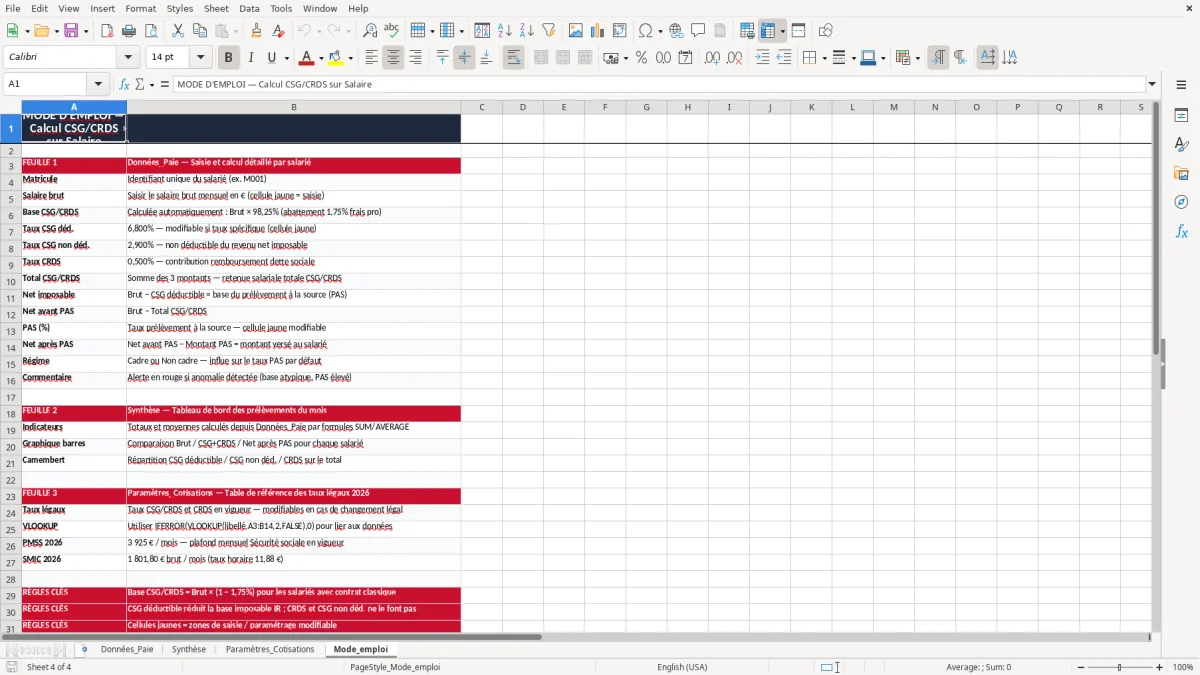Screen dimensions: 1200x675
Task: Open the Select Function sum button
Action: [142, 84]
